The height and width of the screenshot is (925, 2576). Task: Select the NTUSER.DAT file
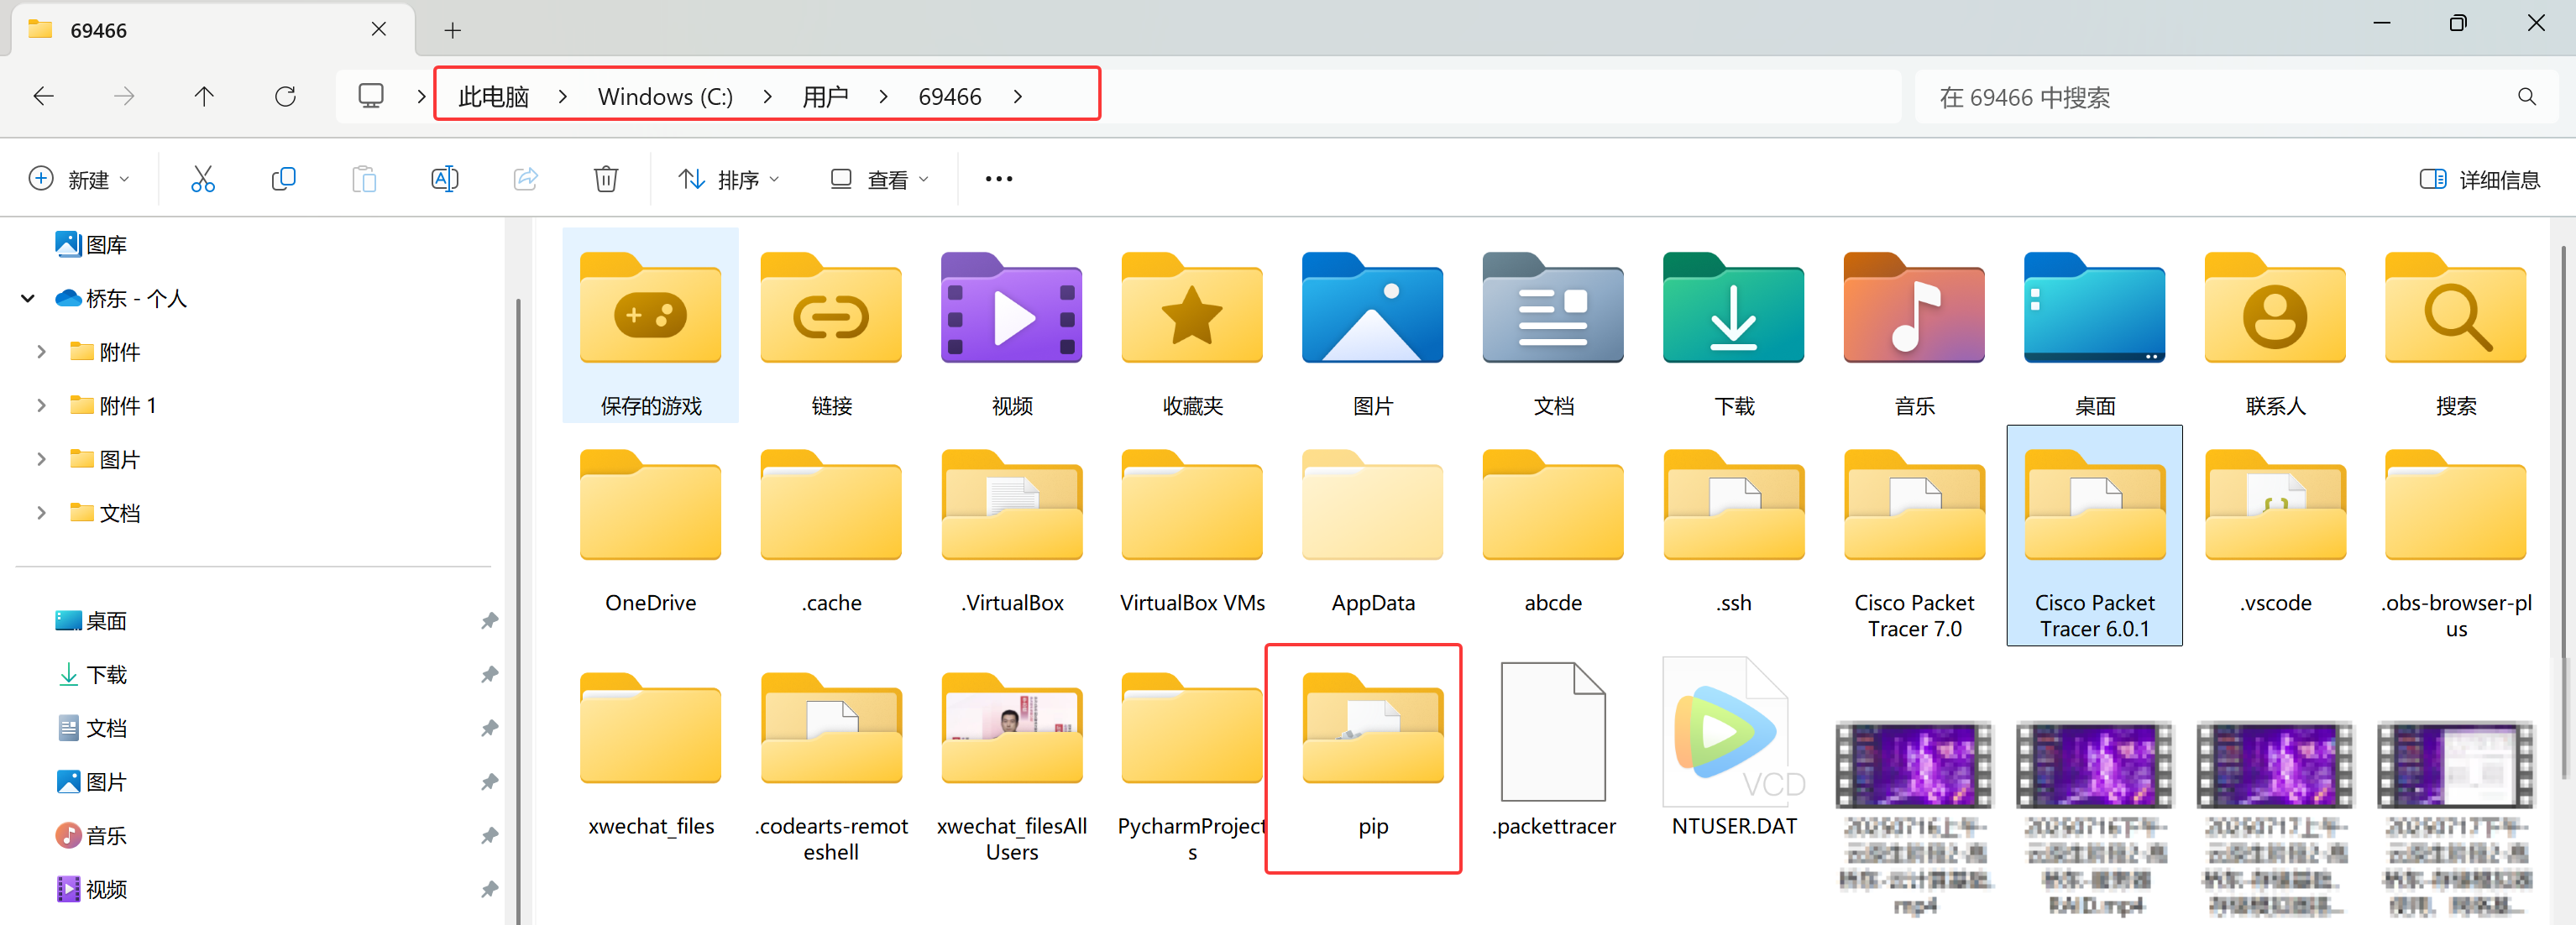pyautogui.click(x=1733, y=749)
